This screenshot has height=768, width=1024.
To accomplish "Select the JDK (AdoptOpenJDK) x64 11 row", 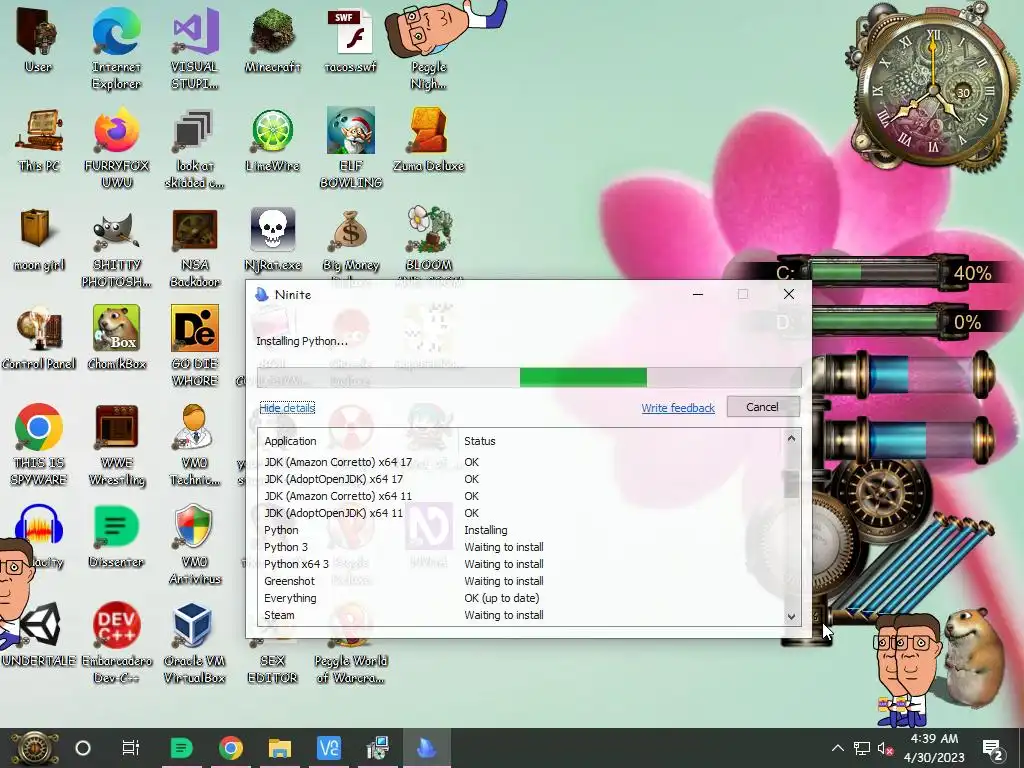I will (x=522, y=513).
